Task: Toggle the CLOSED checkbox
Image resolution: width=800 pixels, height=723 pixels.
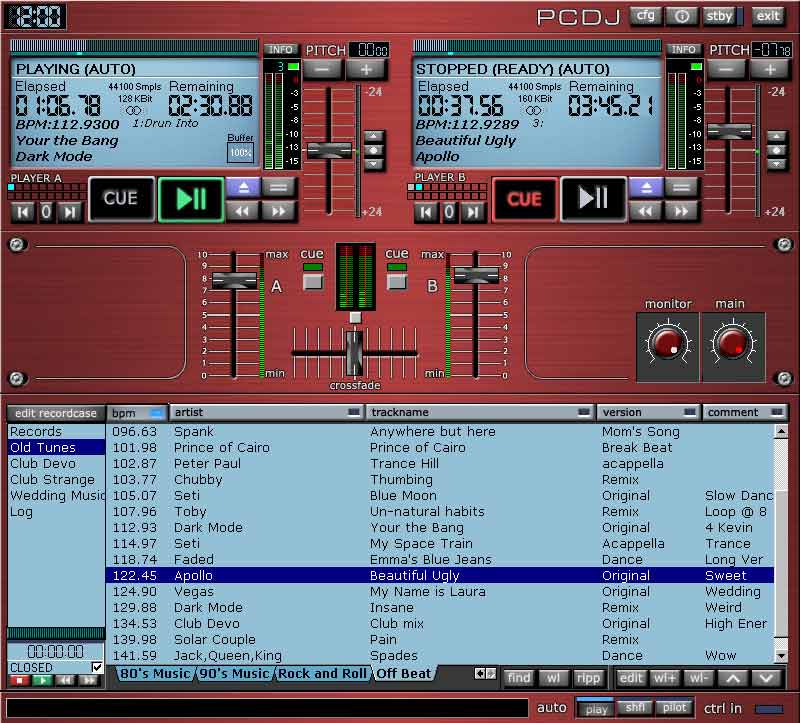Action: click(x=96, y=667)
